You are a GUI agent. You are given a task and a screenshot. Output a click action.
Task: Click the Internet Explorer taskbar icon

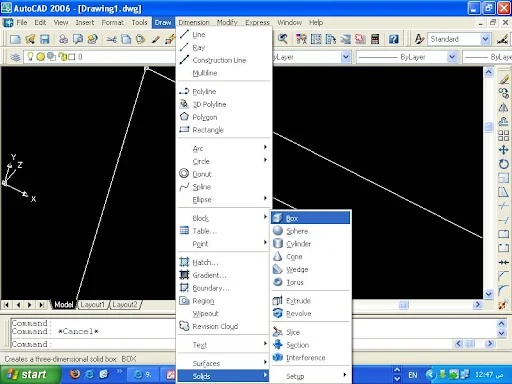point(89,374)
